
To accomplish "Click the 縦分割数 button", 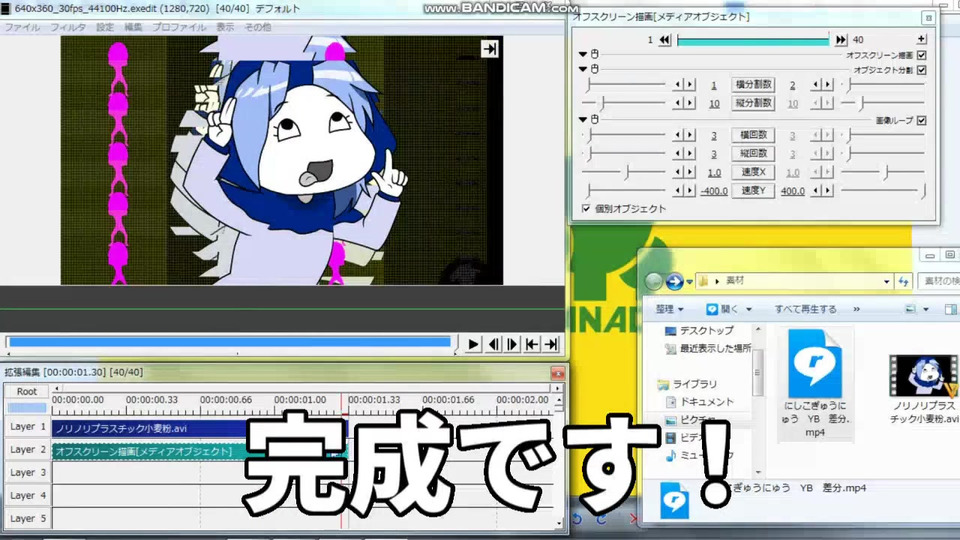I will 753,103.
